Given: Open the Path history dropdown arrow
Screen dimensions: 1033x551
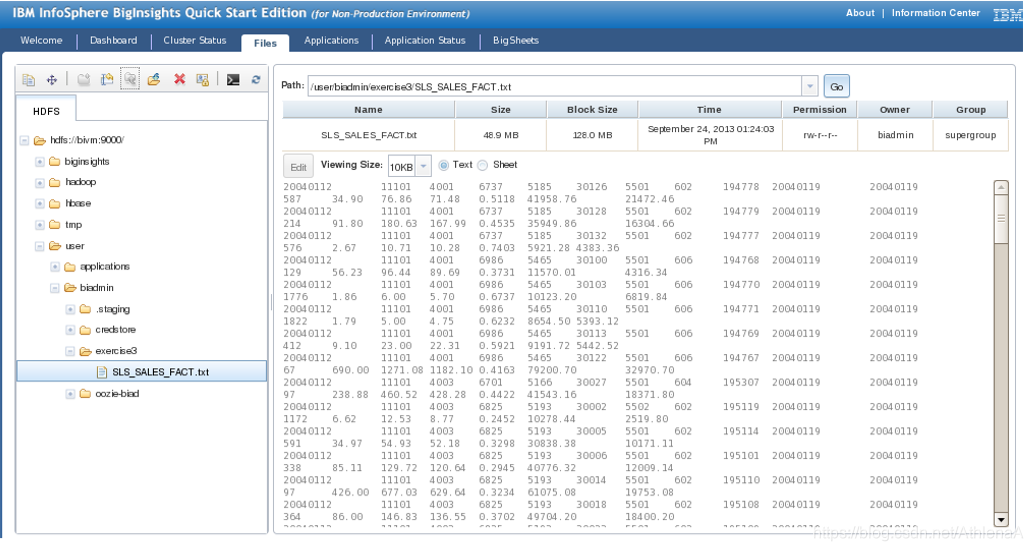Looking at the screenshot, I should click(x=810, y=86).
